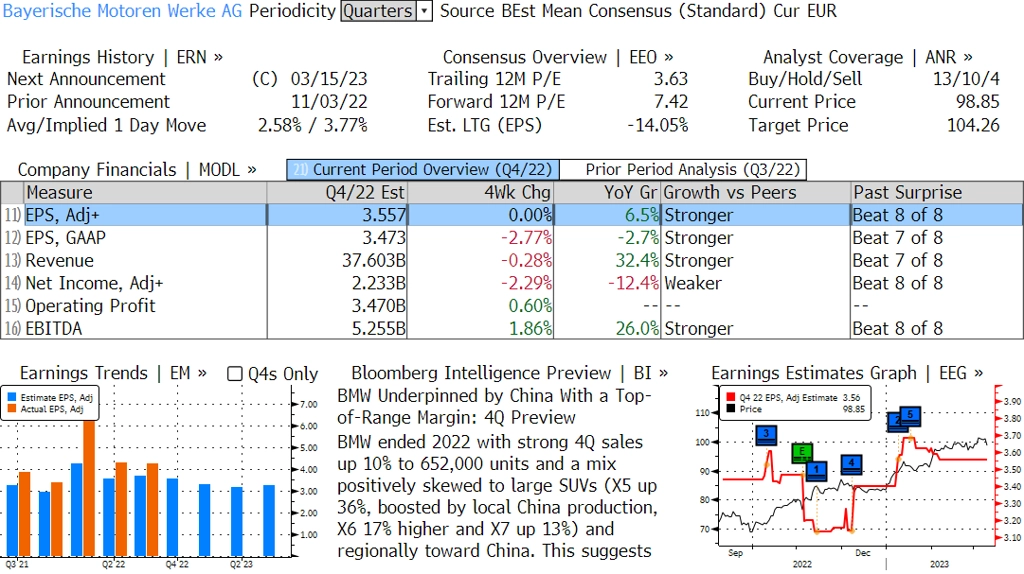1024x574 pixels.
Task: Open the Periodicity Quarters dropdown
Action: tap(386, 11)
